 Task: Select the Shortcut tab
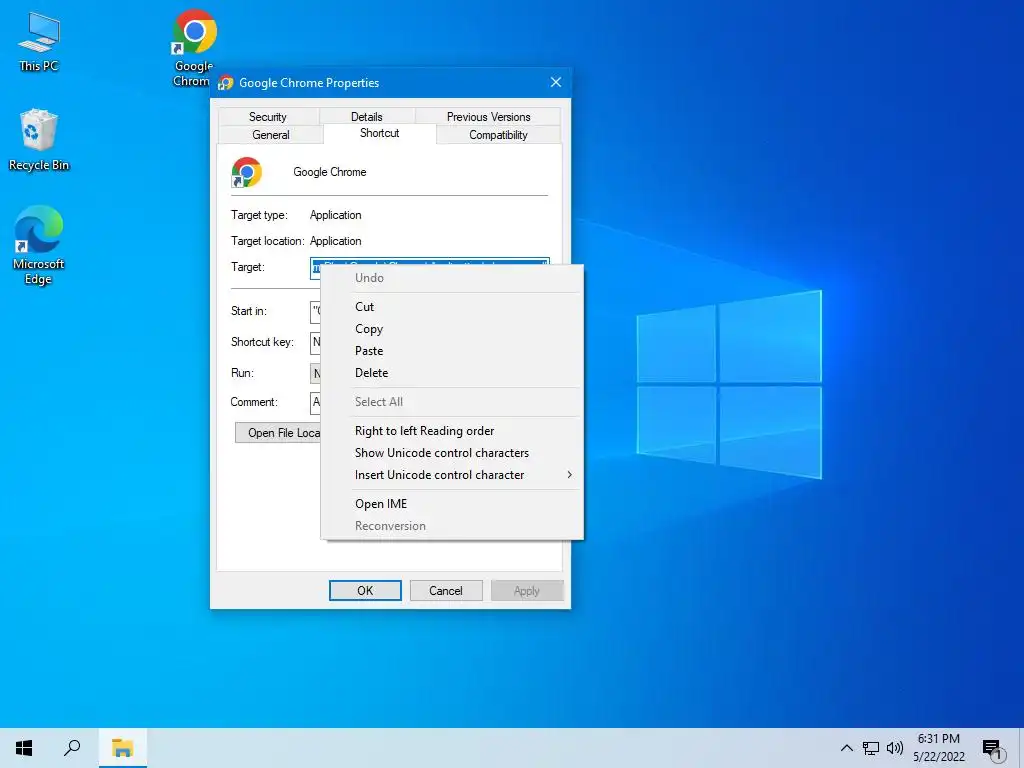(379, 133)
